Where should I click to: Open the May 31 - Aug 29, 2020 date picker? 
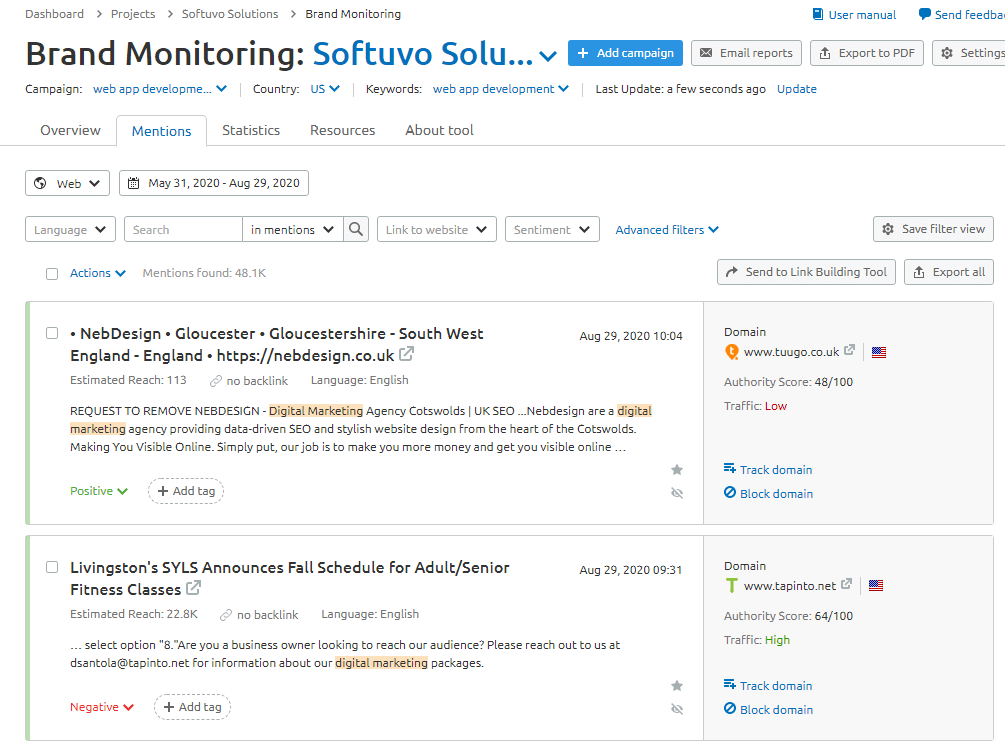pyautogui.click(x=213, y=183)
